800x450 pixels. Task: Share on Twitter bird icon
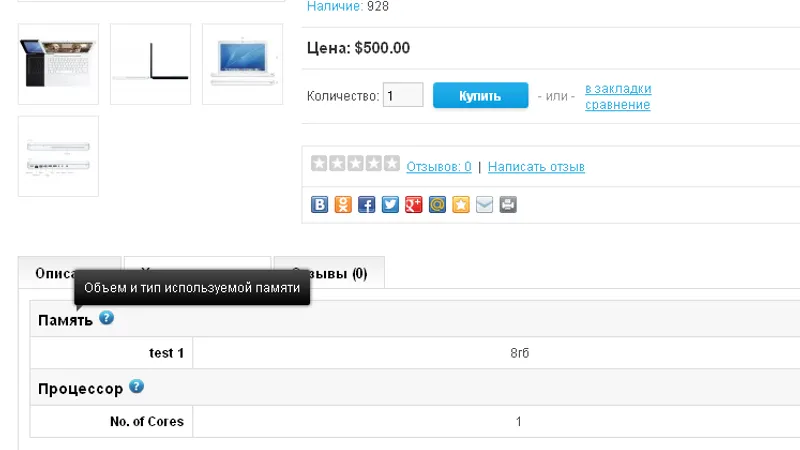390,205
